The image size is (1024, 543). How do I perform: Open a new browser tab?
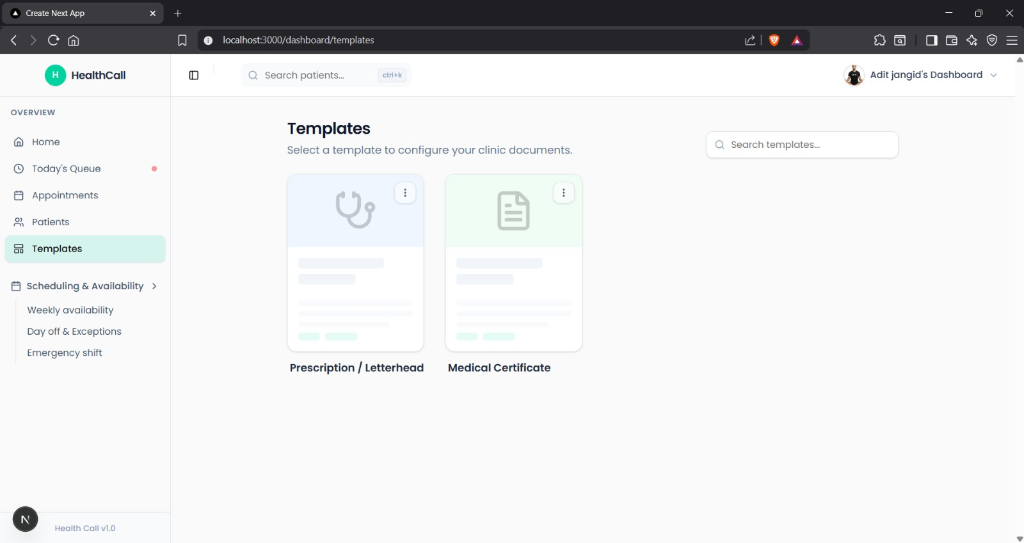(178, 13)
